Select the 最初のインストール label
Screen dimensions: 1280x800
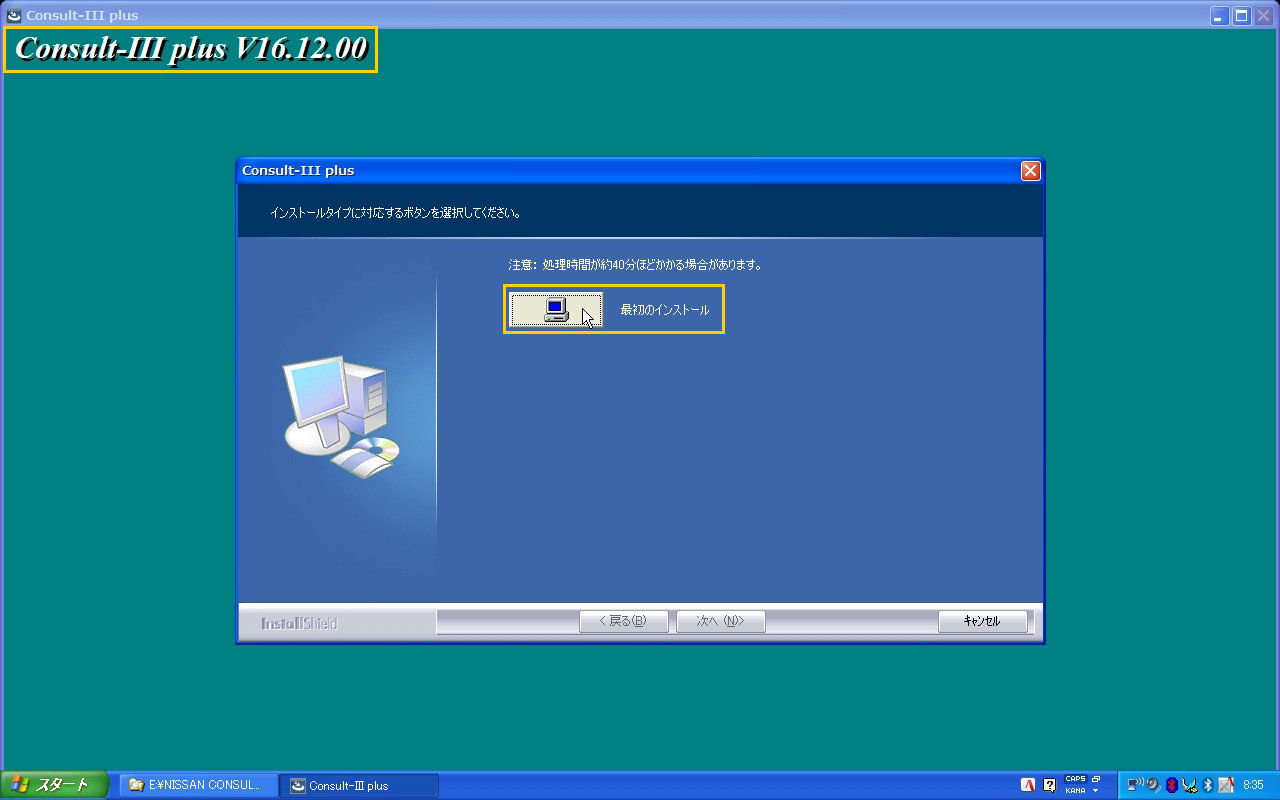tap(664, 310)
